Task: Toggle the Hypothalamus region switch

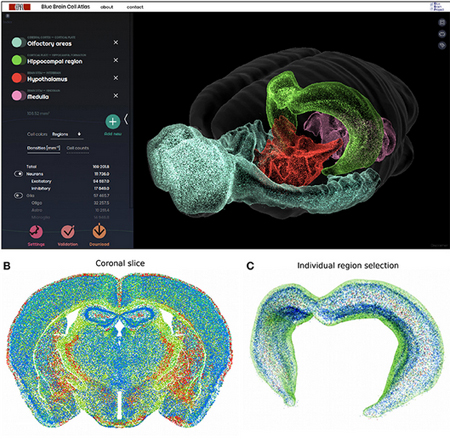Action: [x=18, y=78]
